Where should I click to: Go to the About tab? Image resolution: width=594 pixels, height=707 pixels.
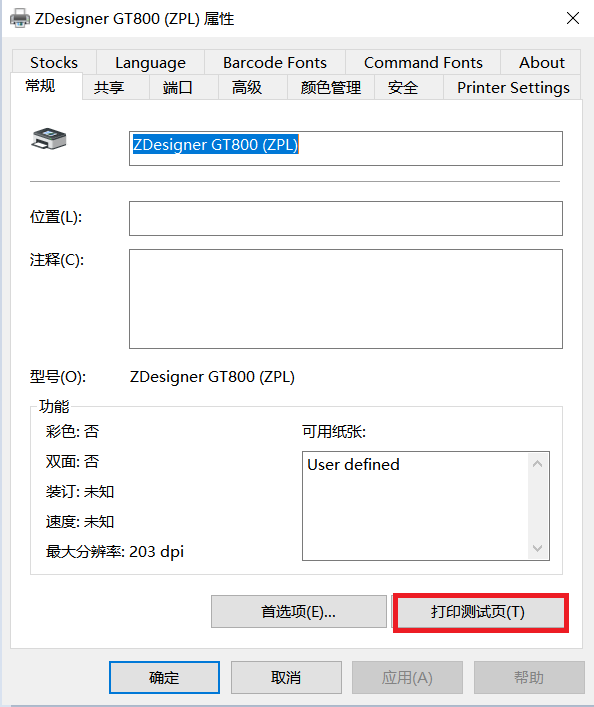pos(541,62)
